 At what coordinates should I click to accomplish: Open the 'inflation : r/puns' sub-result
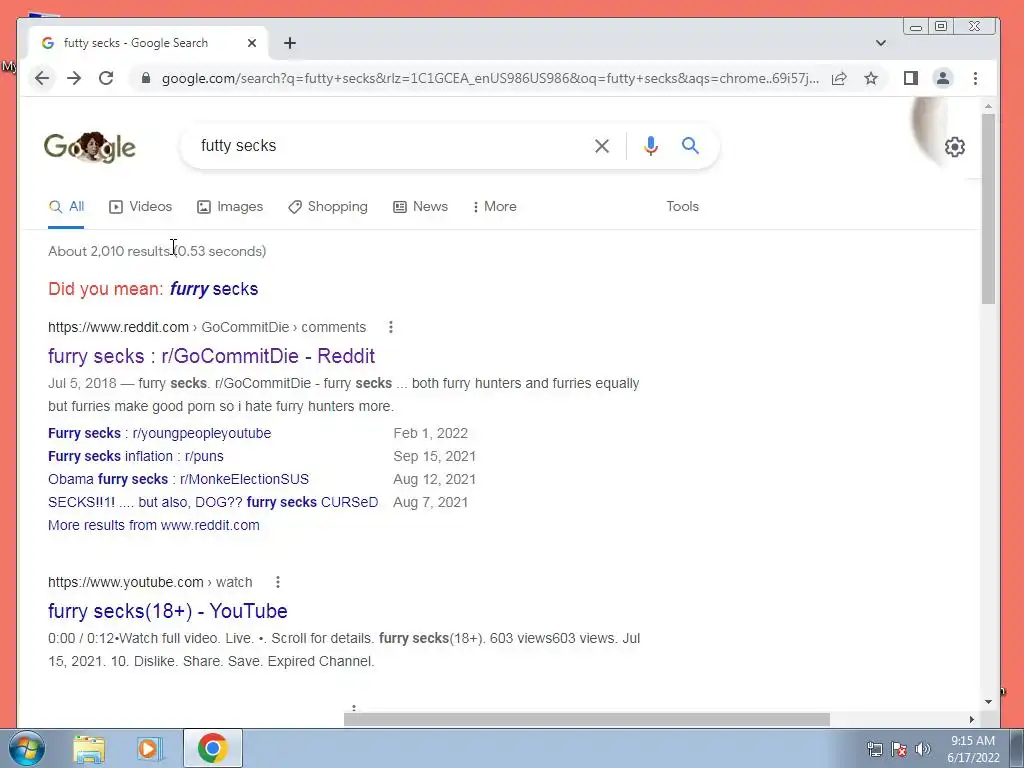136,456
